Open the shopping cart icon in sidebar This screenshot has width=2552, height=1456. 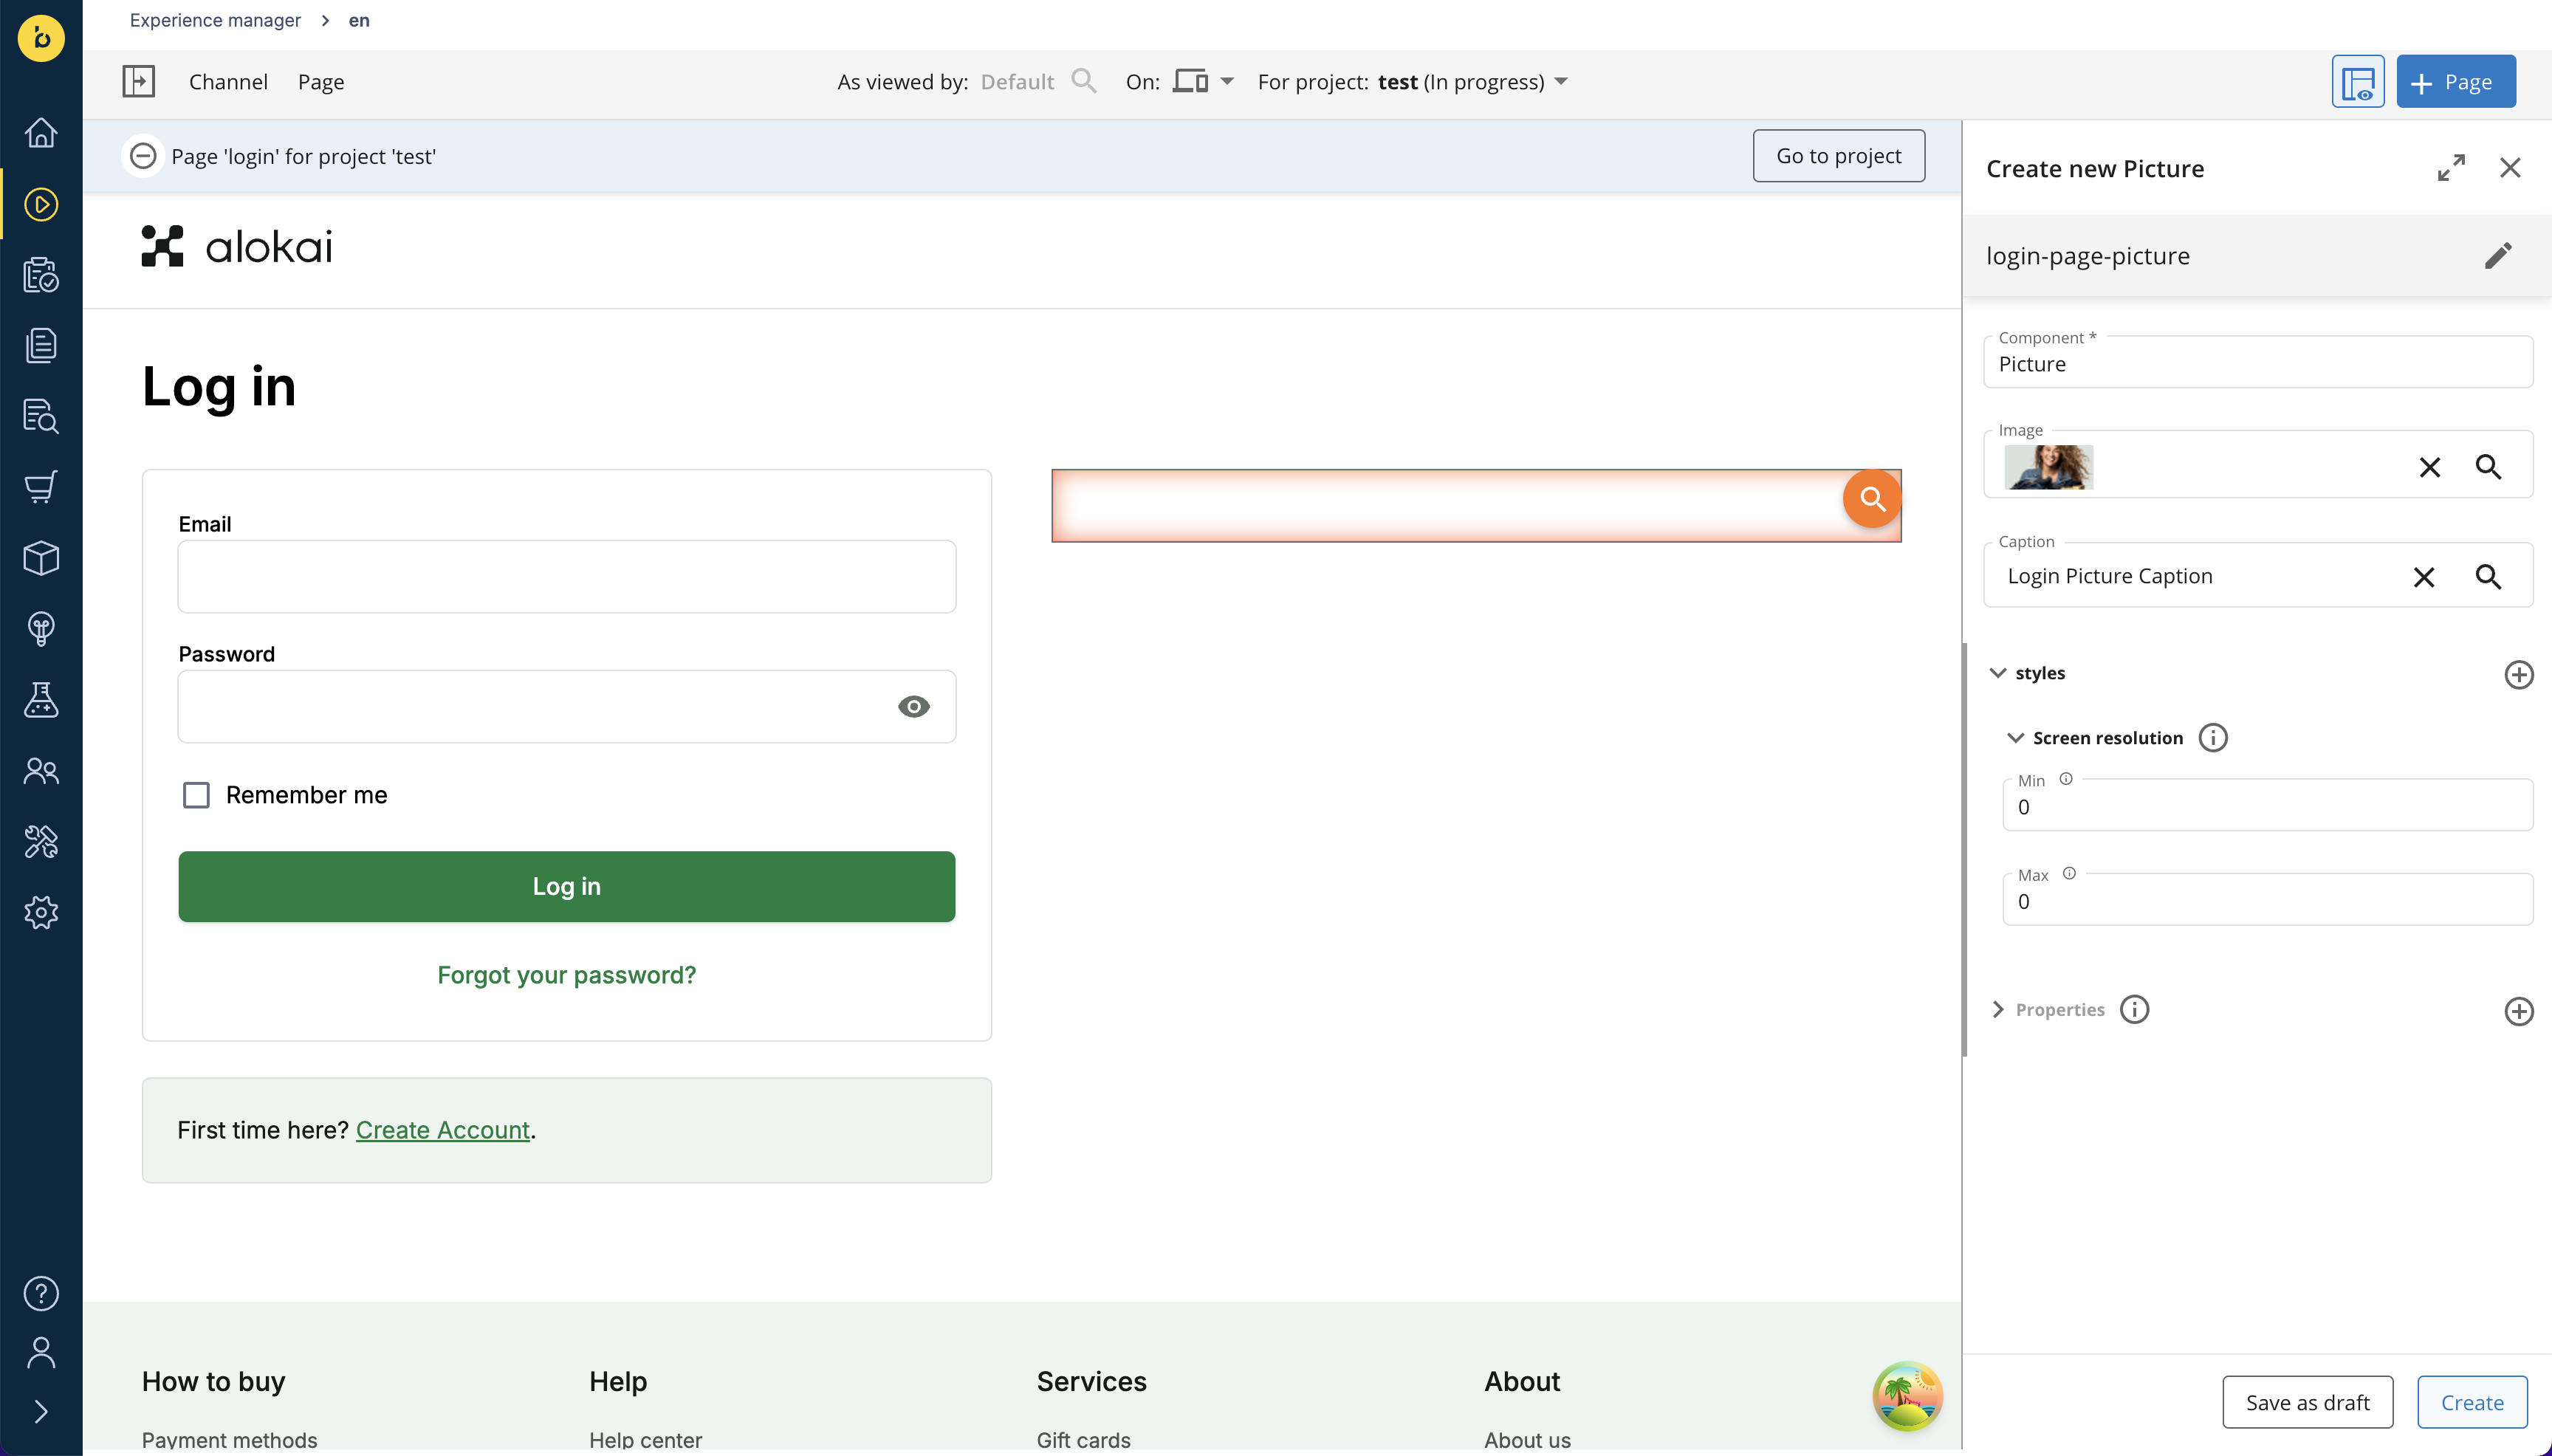tap(41, 487)
